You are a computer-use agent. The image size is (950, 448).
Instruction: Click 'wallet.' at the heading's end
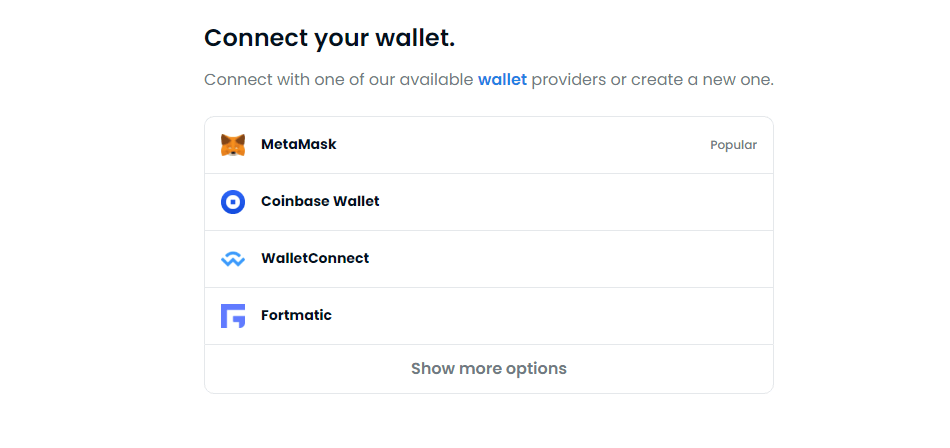[414, 39]
